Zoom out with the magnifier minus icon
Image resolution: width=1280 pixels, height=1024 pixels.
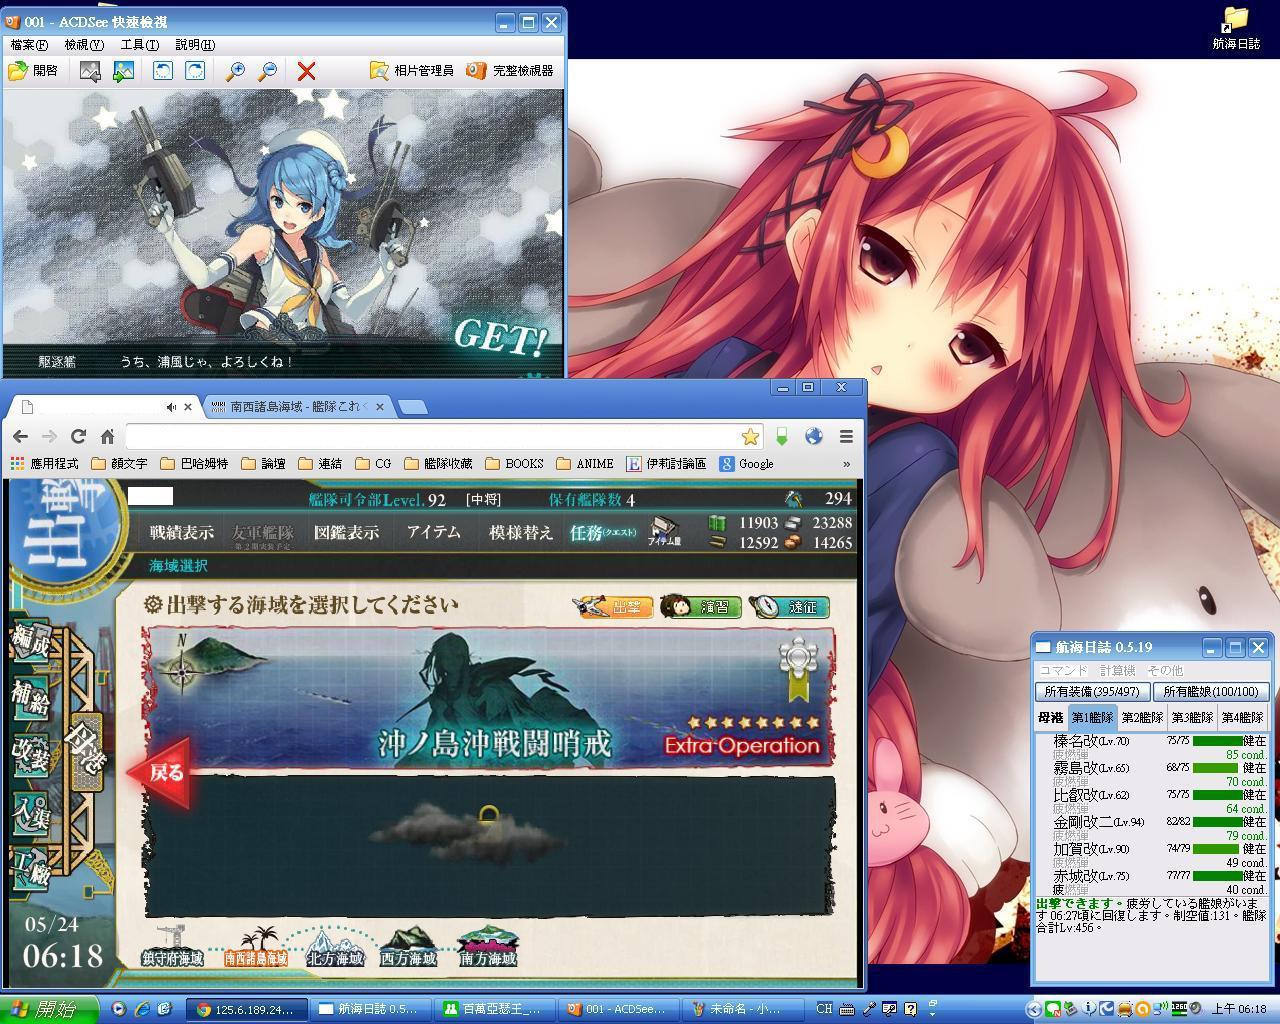point(267,71)
